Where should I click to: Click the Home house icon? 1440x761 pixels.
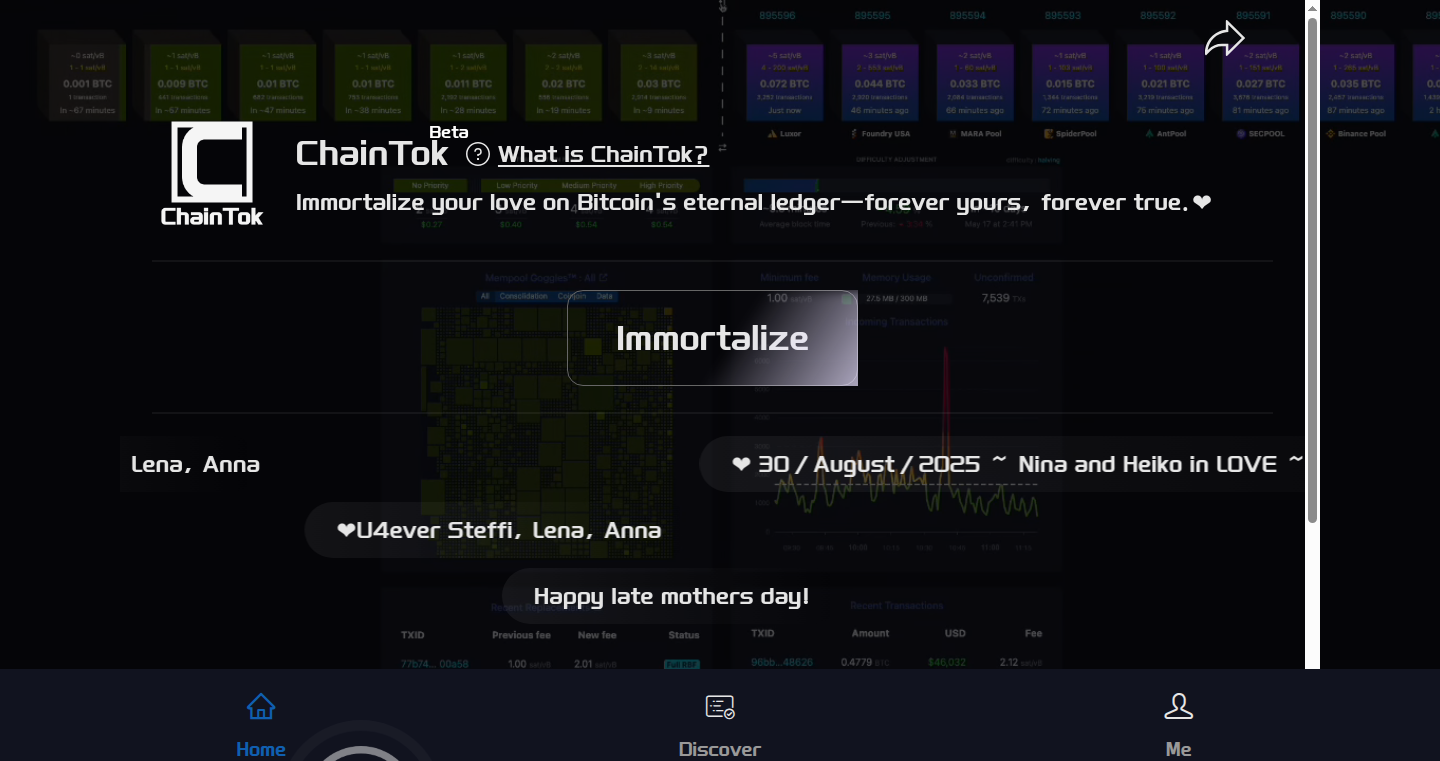point(261,707)
